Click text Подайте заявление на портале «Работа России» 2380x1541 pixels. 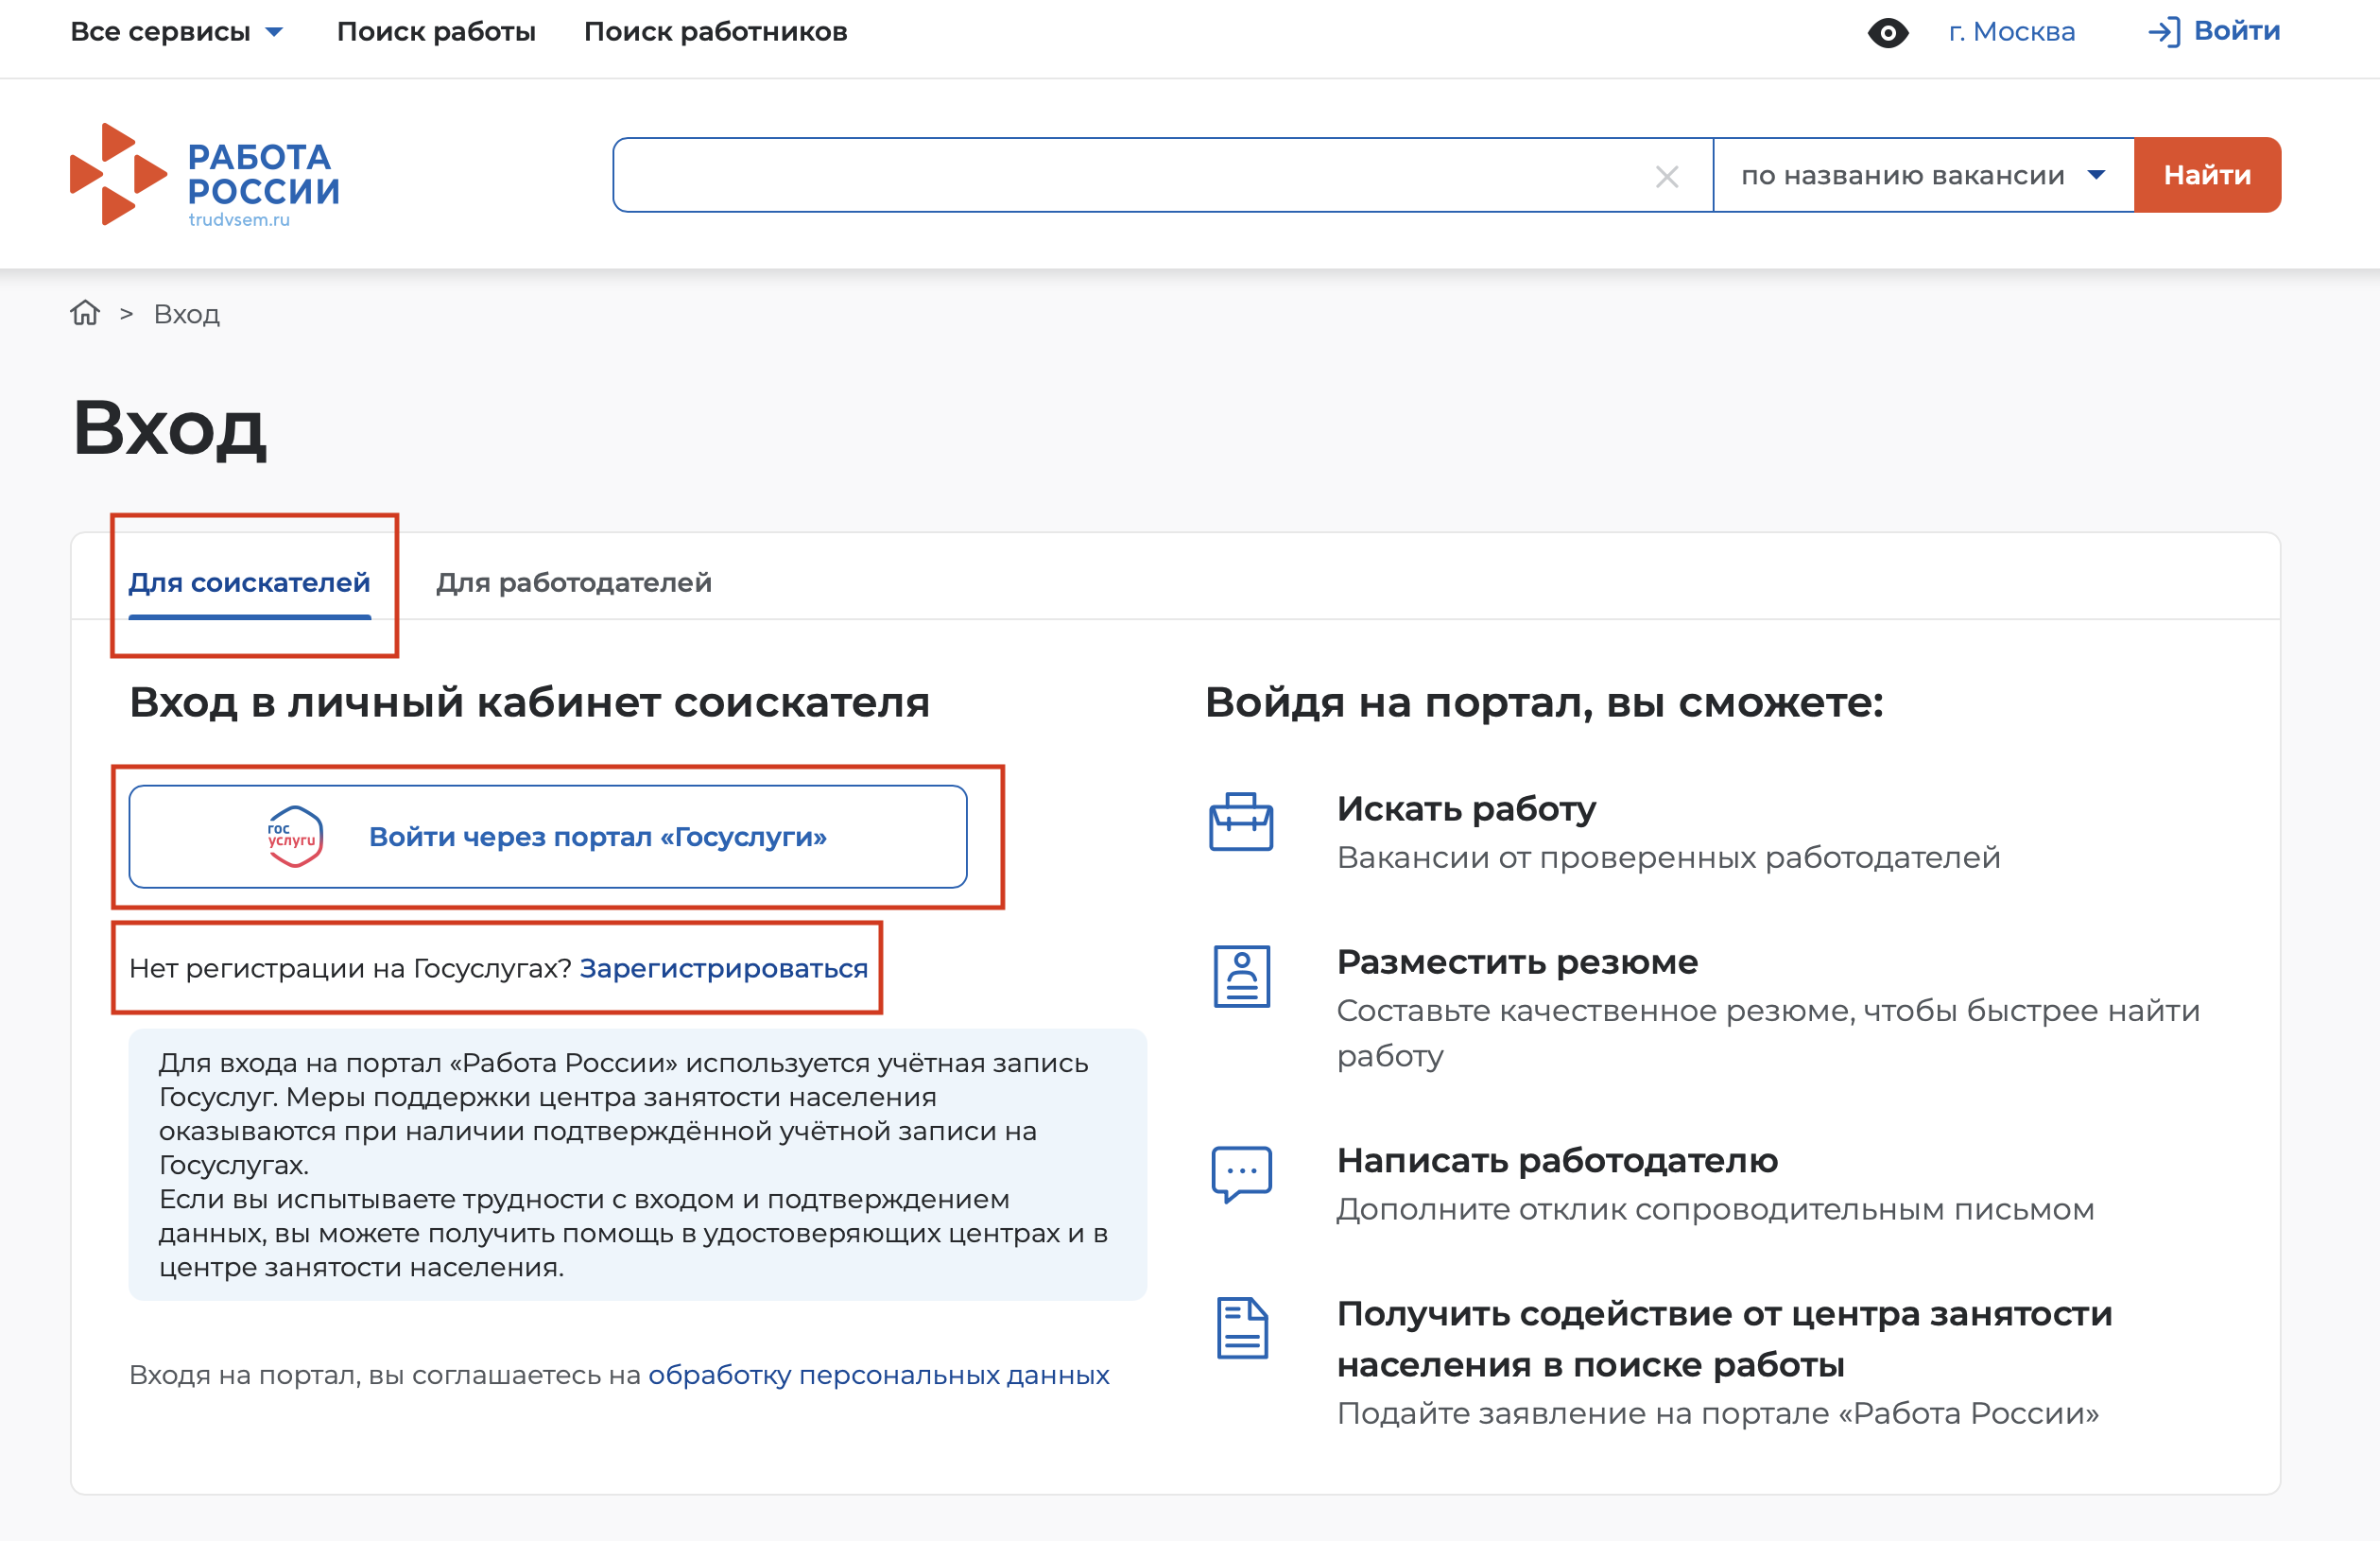pyautogui.click(x=1717, y=1413)
